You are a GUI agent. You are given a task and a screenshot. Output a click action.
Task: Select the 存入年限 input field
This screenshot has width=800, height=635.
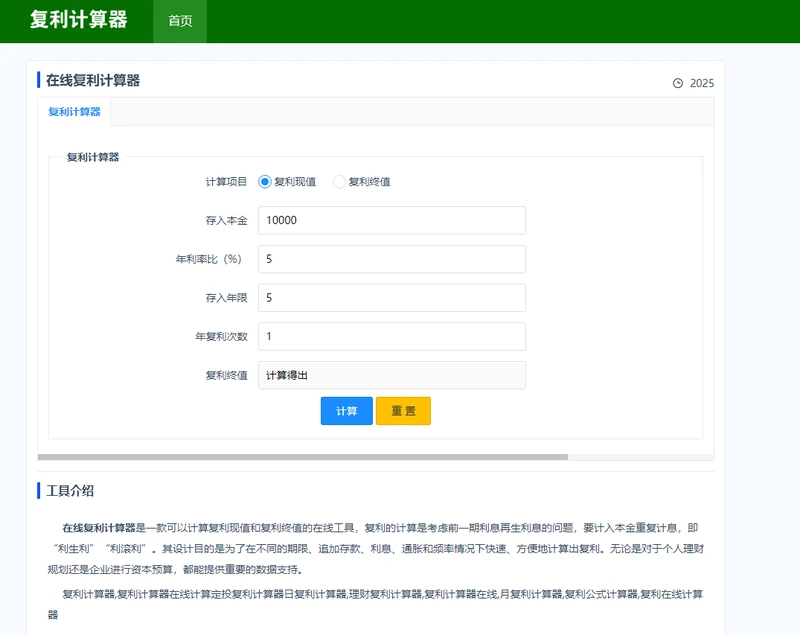pos(391,298)
